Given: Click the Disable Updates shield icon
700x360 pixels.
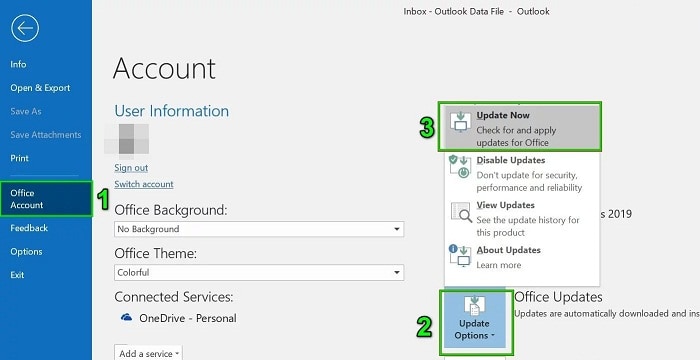Looking at the screenshot, I should pos(459,166).
